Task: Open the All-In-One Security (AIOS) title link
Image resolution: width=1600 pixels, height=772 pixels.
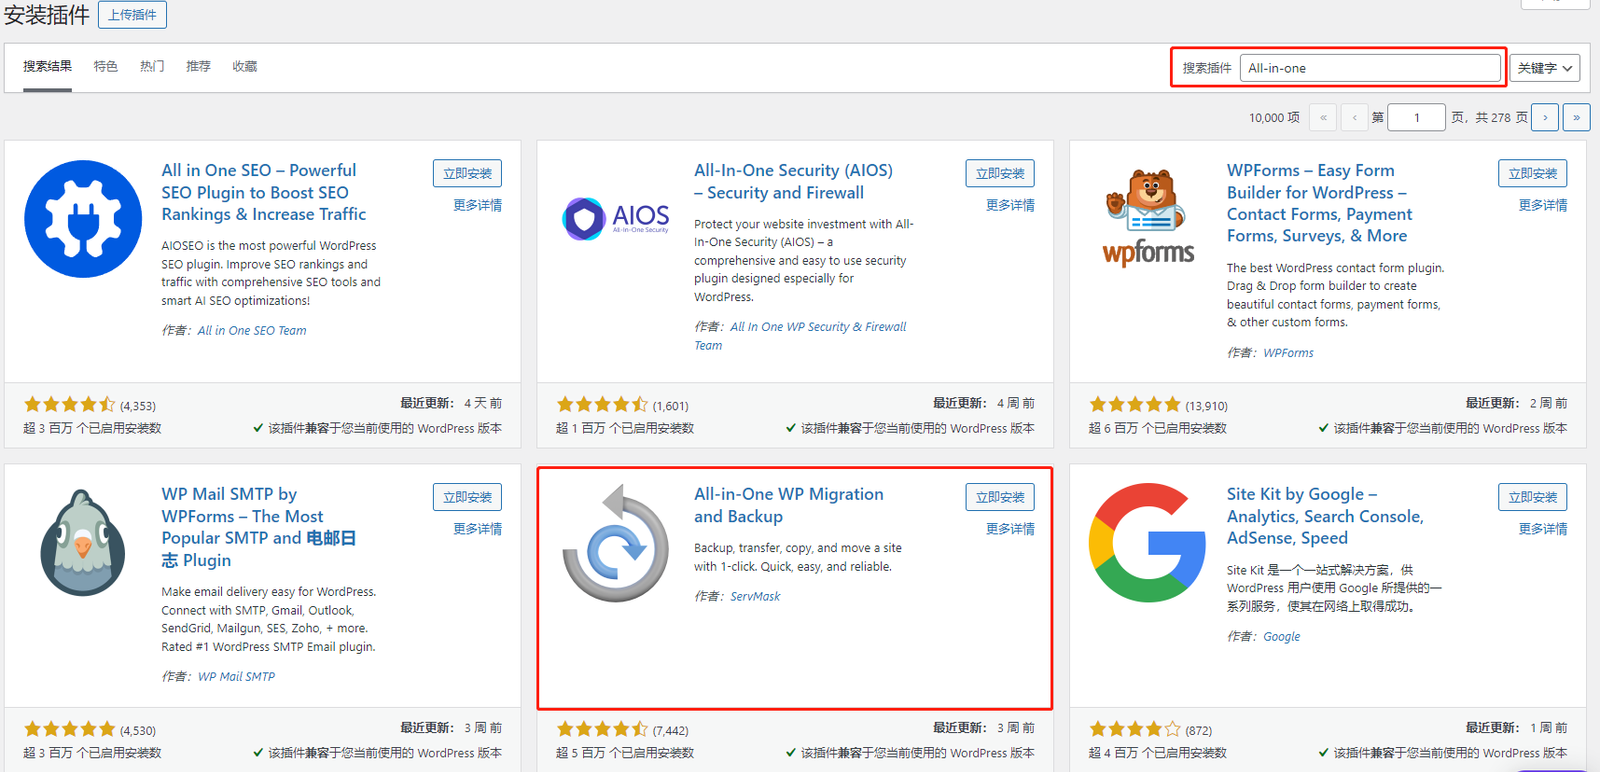Action: [794, 181]
